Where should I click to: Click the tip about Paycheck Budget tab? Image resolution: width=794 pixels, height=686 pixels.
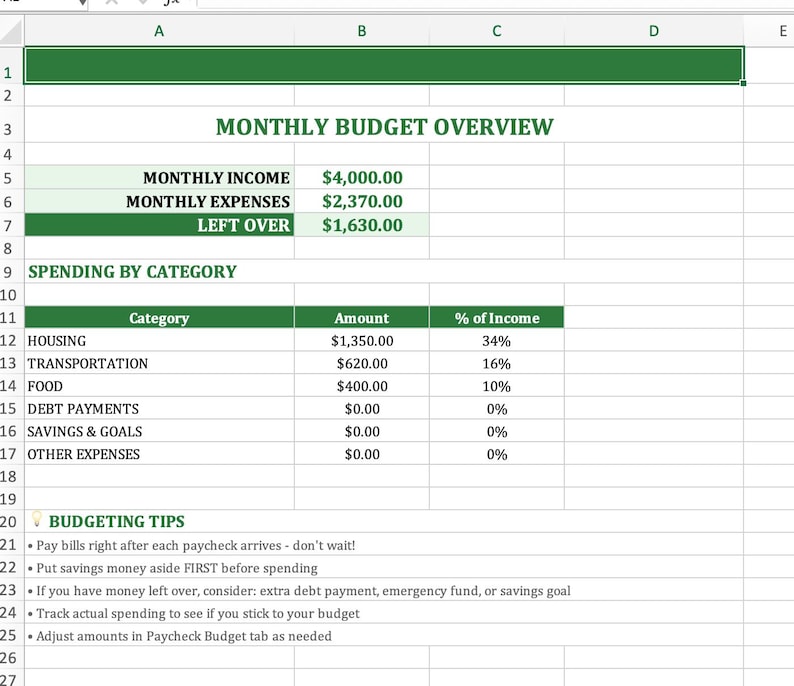(x=180, y=636)
